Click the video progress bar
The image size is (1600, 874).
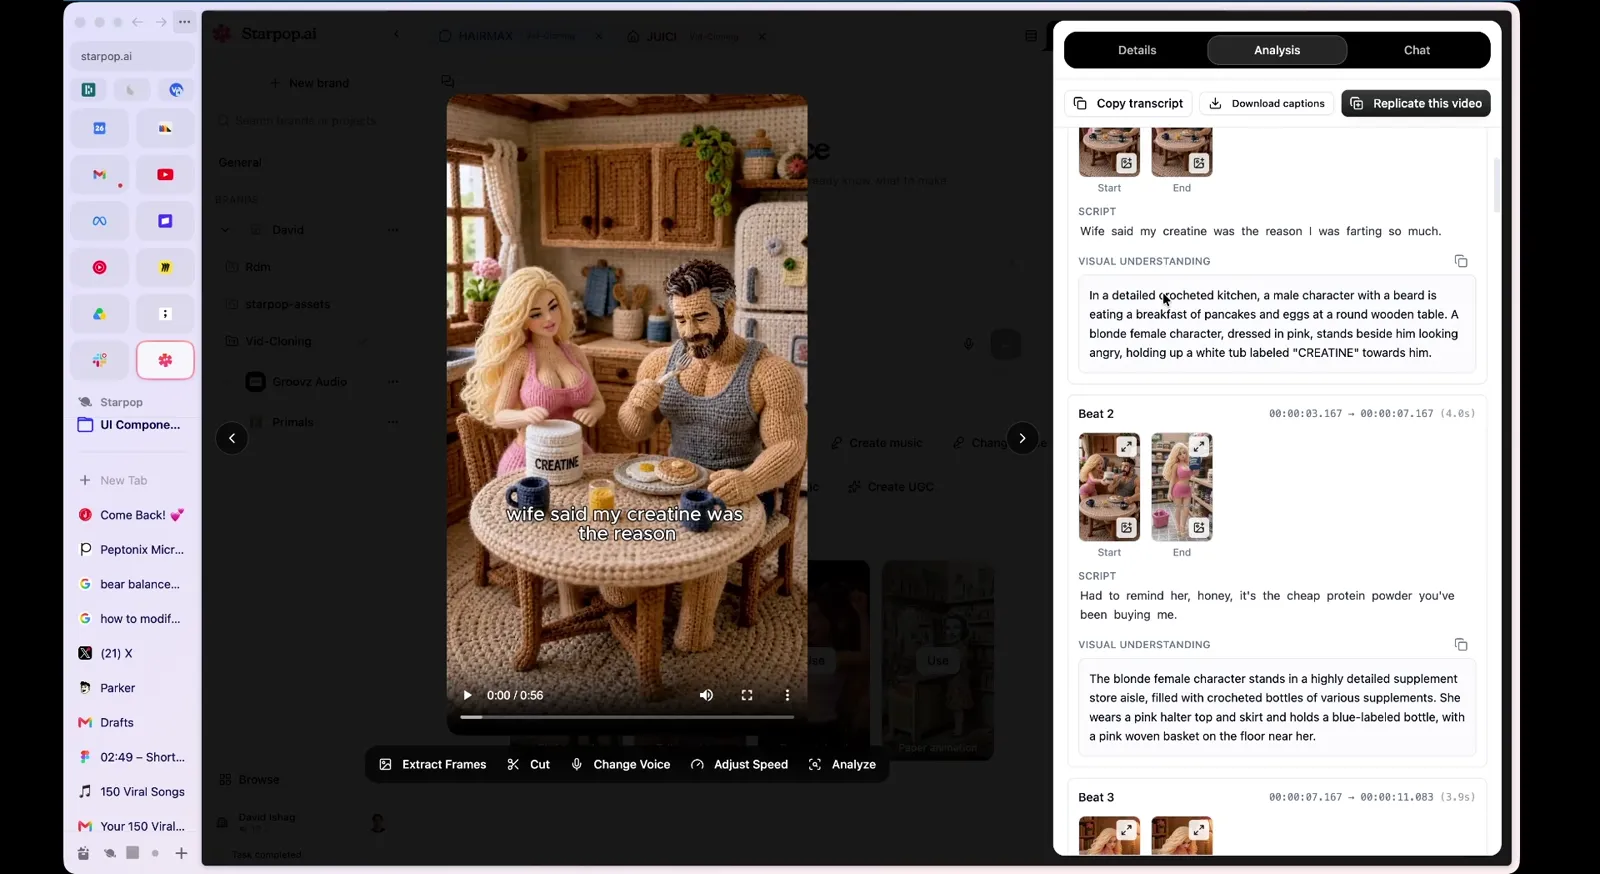[627, 717]
